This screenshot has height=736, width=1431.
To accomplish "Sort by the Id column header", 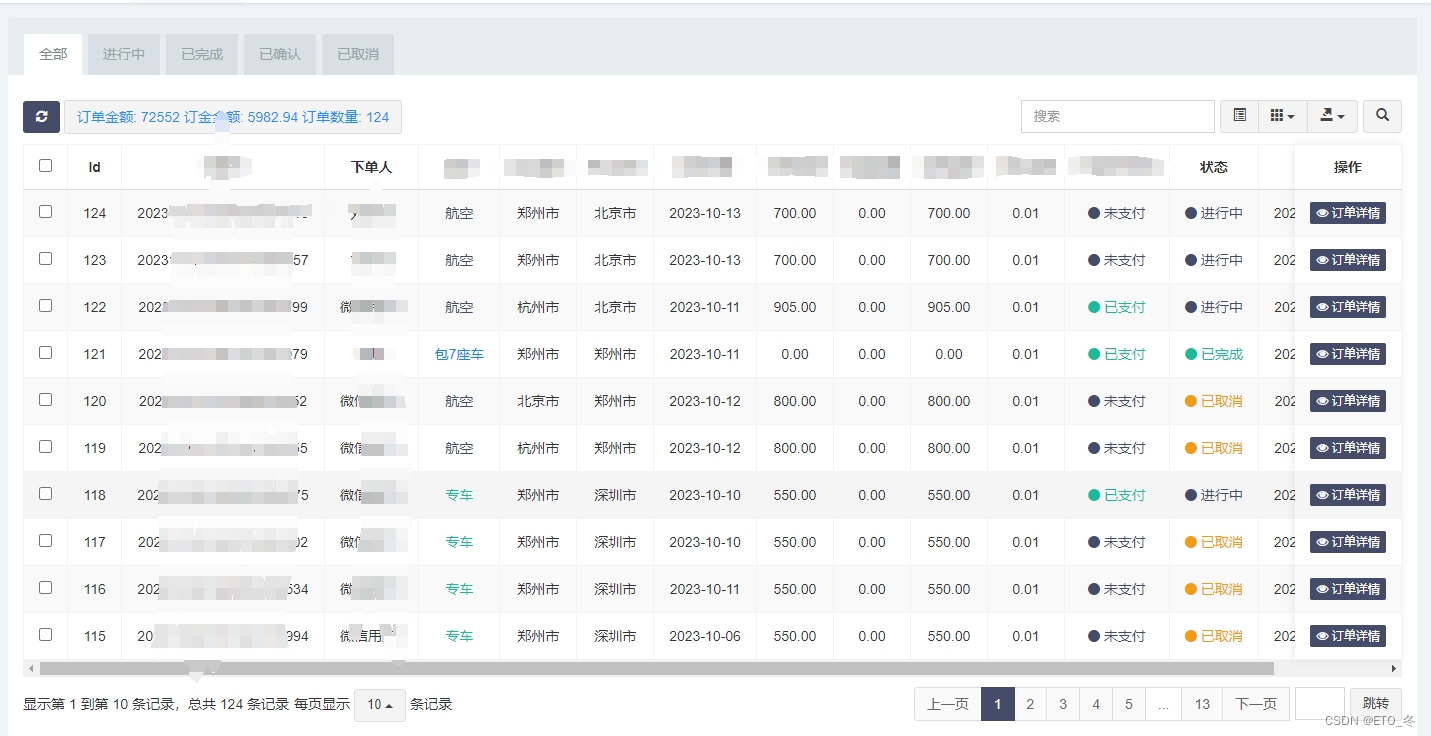I will pos(94,167).
